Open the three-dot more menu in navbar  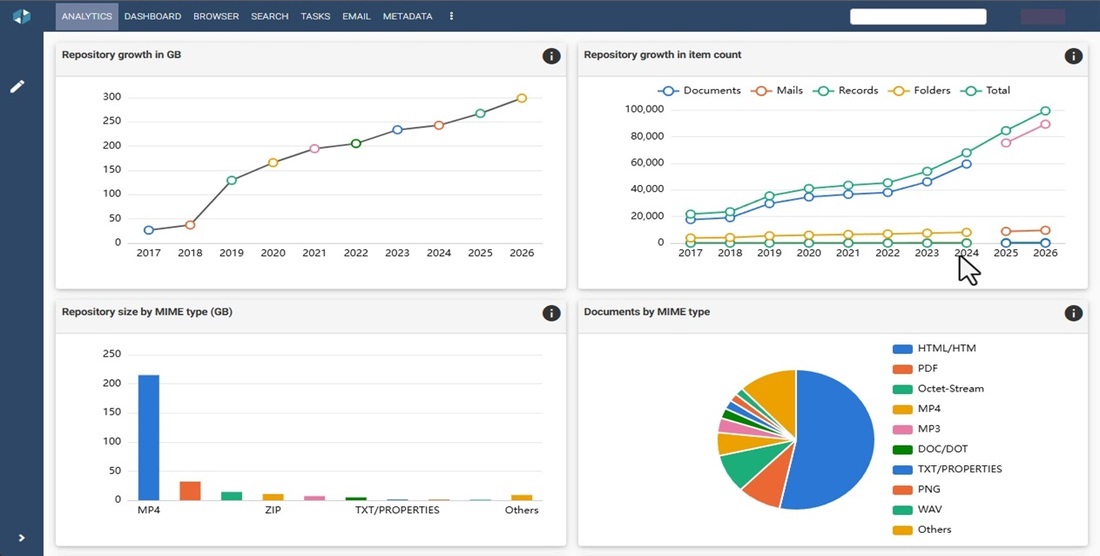click(451, 16)
